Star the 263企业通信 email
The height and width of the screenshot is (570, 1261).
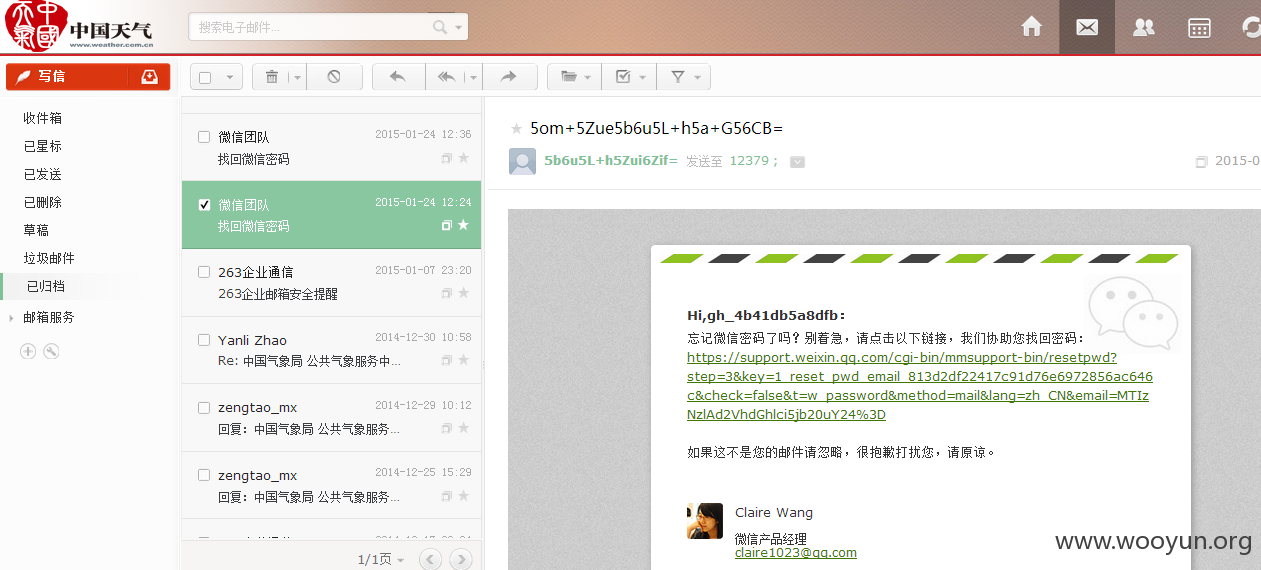coord(463,293)
